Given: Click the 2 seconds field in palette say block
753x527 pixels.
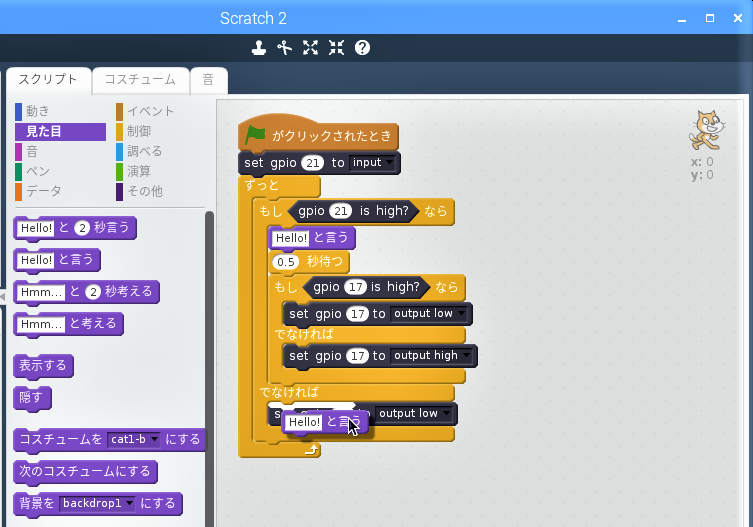Looking at the screenshot, I should click(82, 228).
